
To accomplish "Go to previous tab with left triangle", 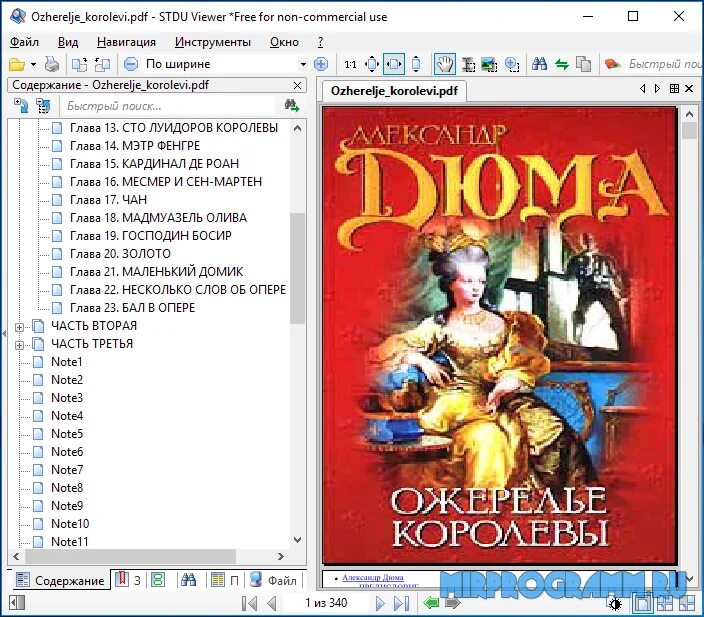I will pyautogui.click(x=642, y=88).
